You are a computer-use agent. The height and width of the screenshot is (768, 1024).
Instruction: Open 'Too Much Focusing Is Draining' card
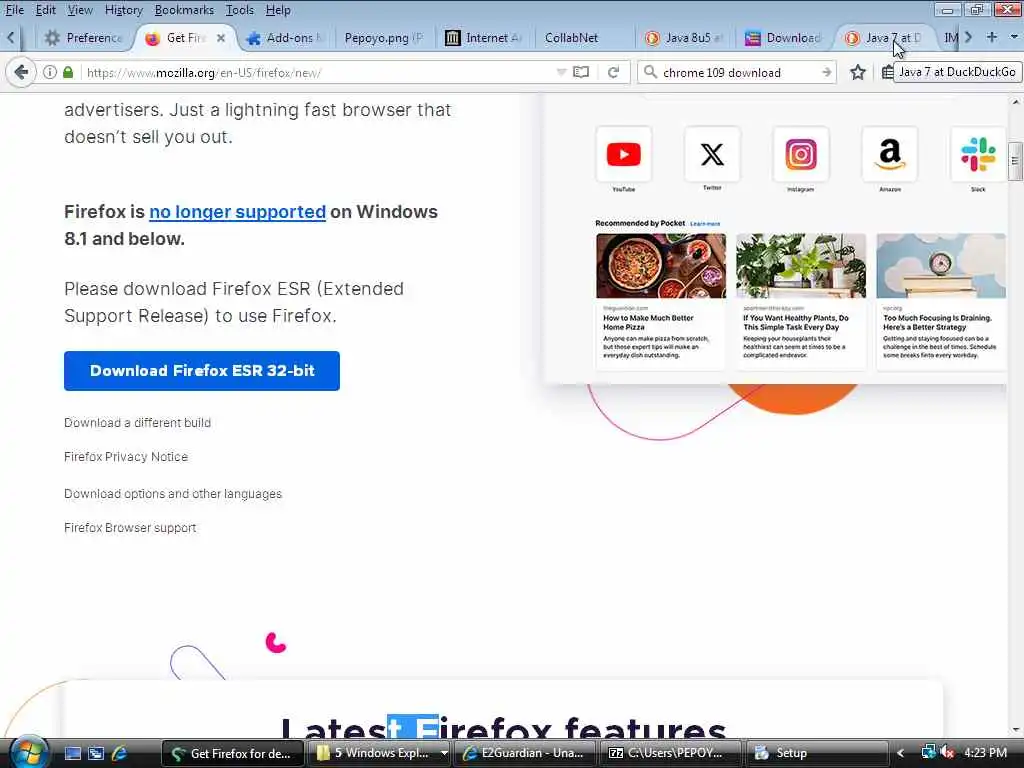[940, 302]
